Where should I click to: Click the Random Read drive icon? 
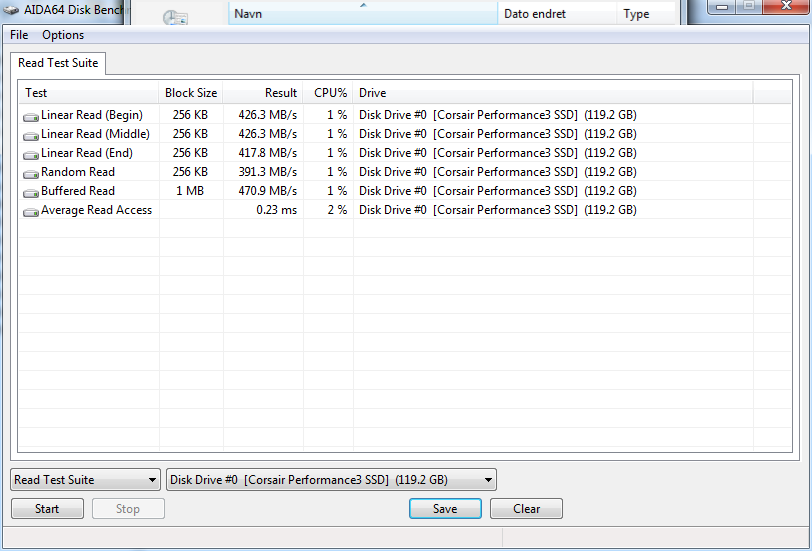(x=31, y=173)
